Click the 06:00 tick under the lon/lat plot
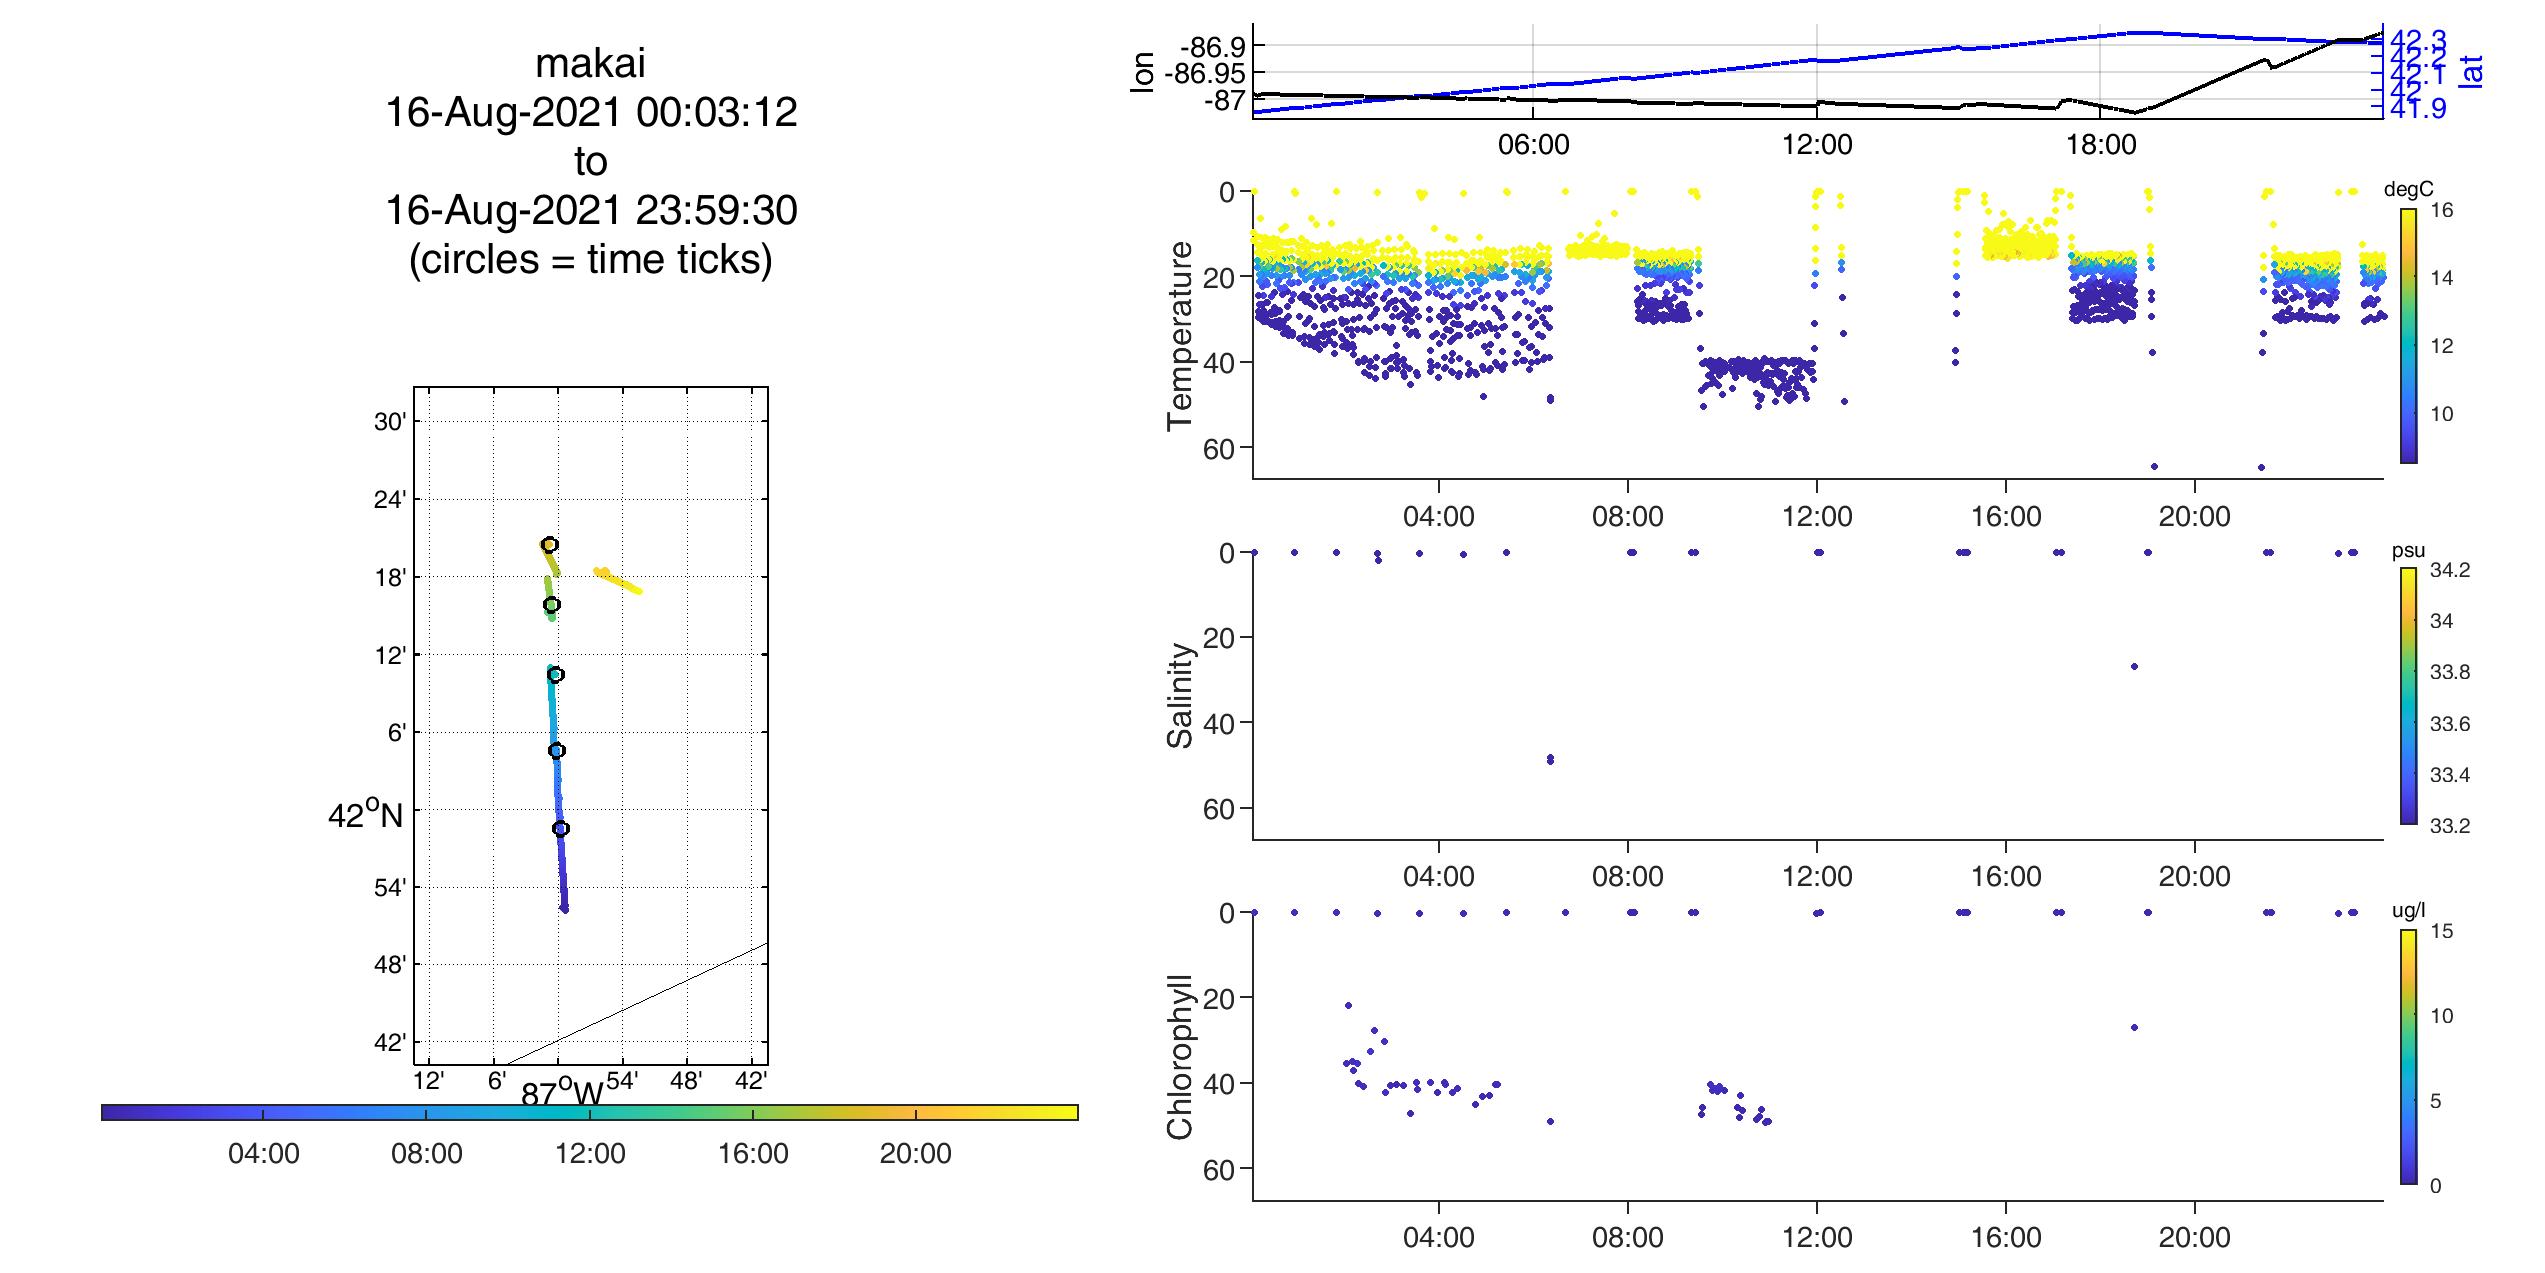Viewport: 2545px width, 1273px height. click(1533, 145)
